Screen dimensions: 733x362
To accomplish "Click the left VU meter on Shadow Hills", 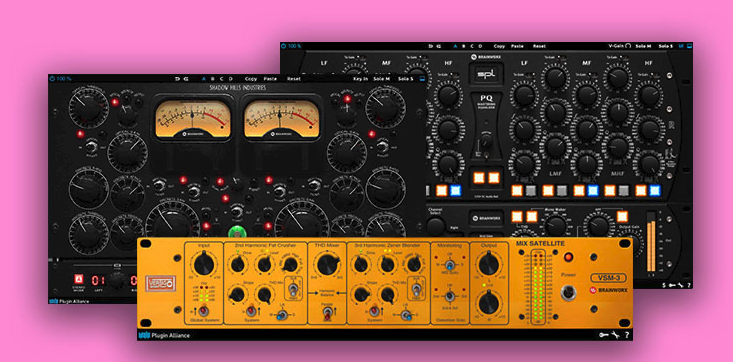I will click(193, 119).
